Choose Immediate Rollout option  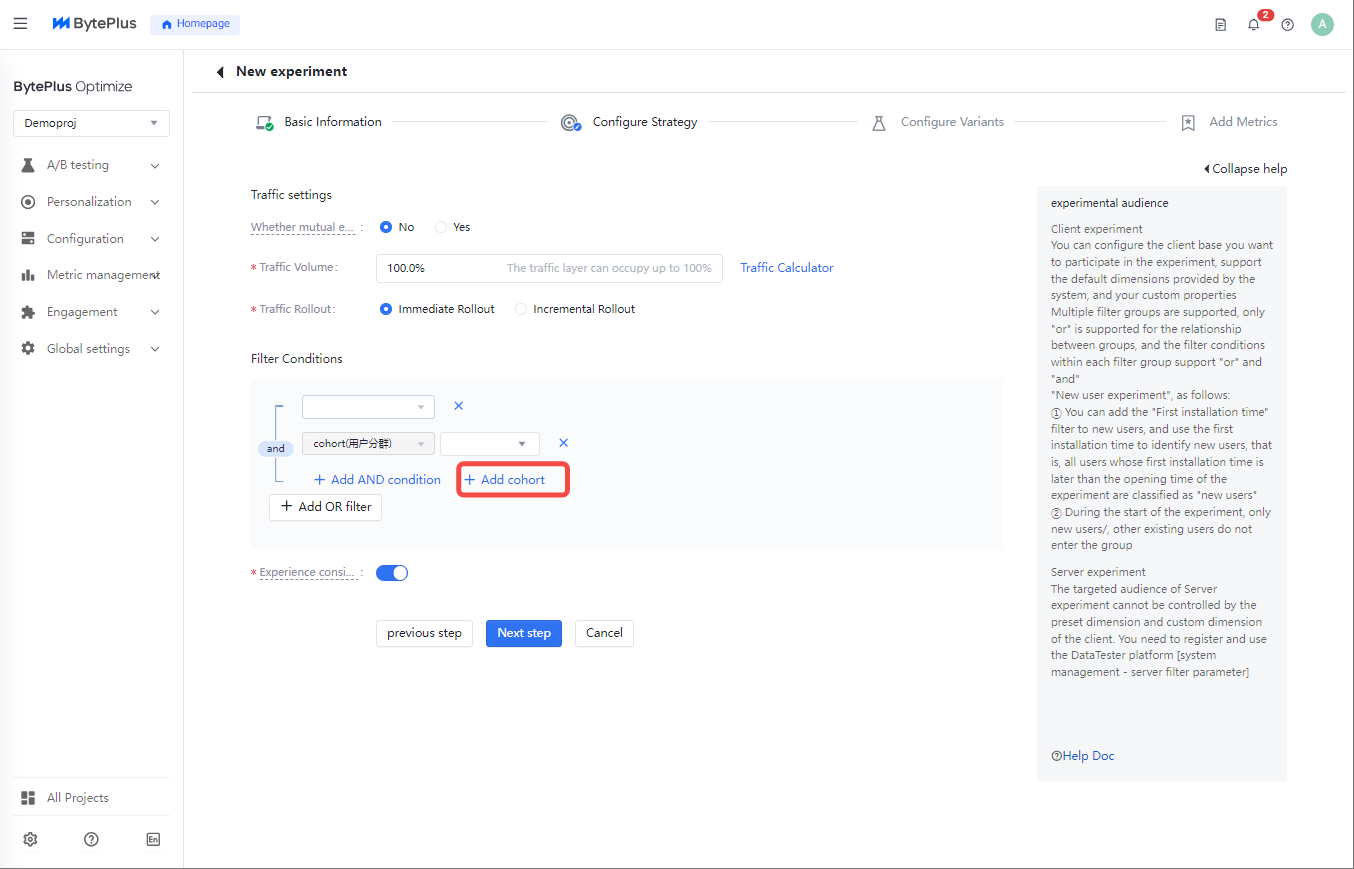click(386, 309)
